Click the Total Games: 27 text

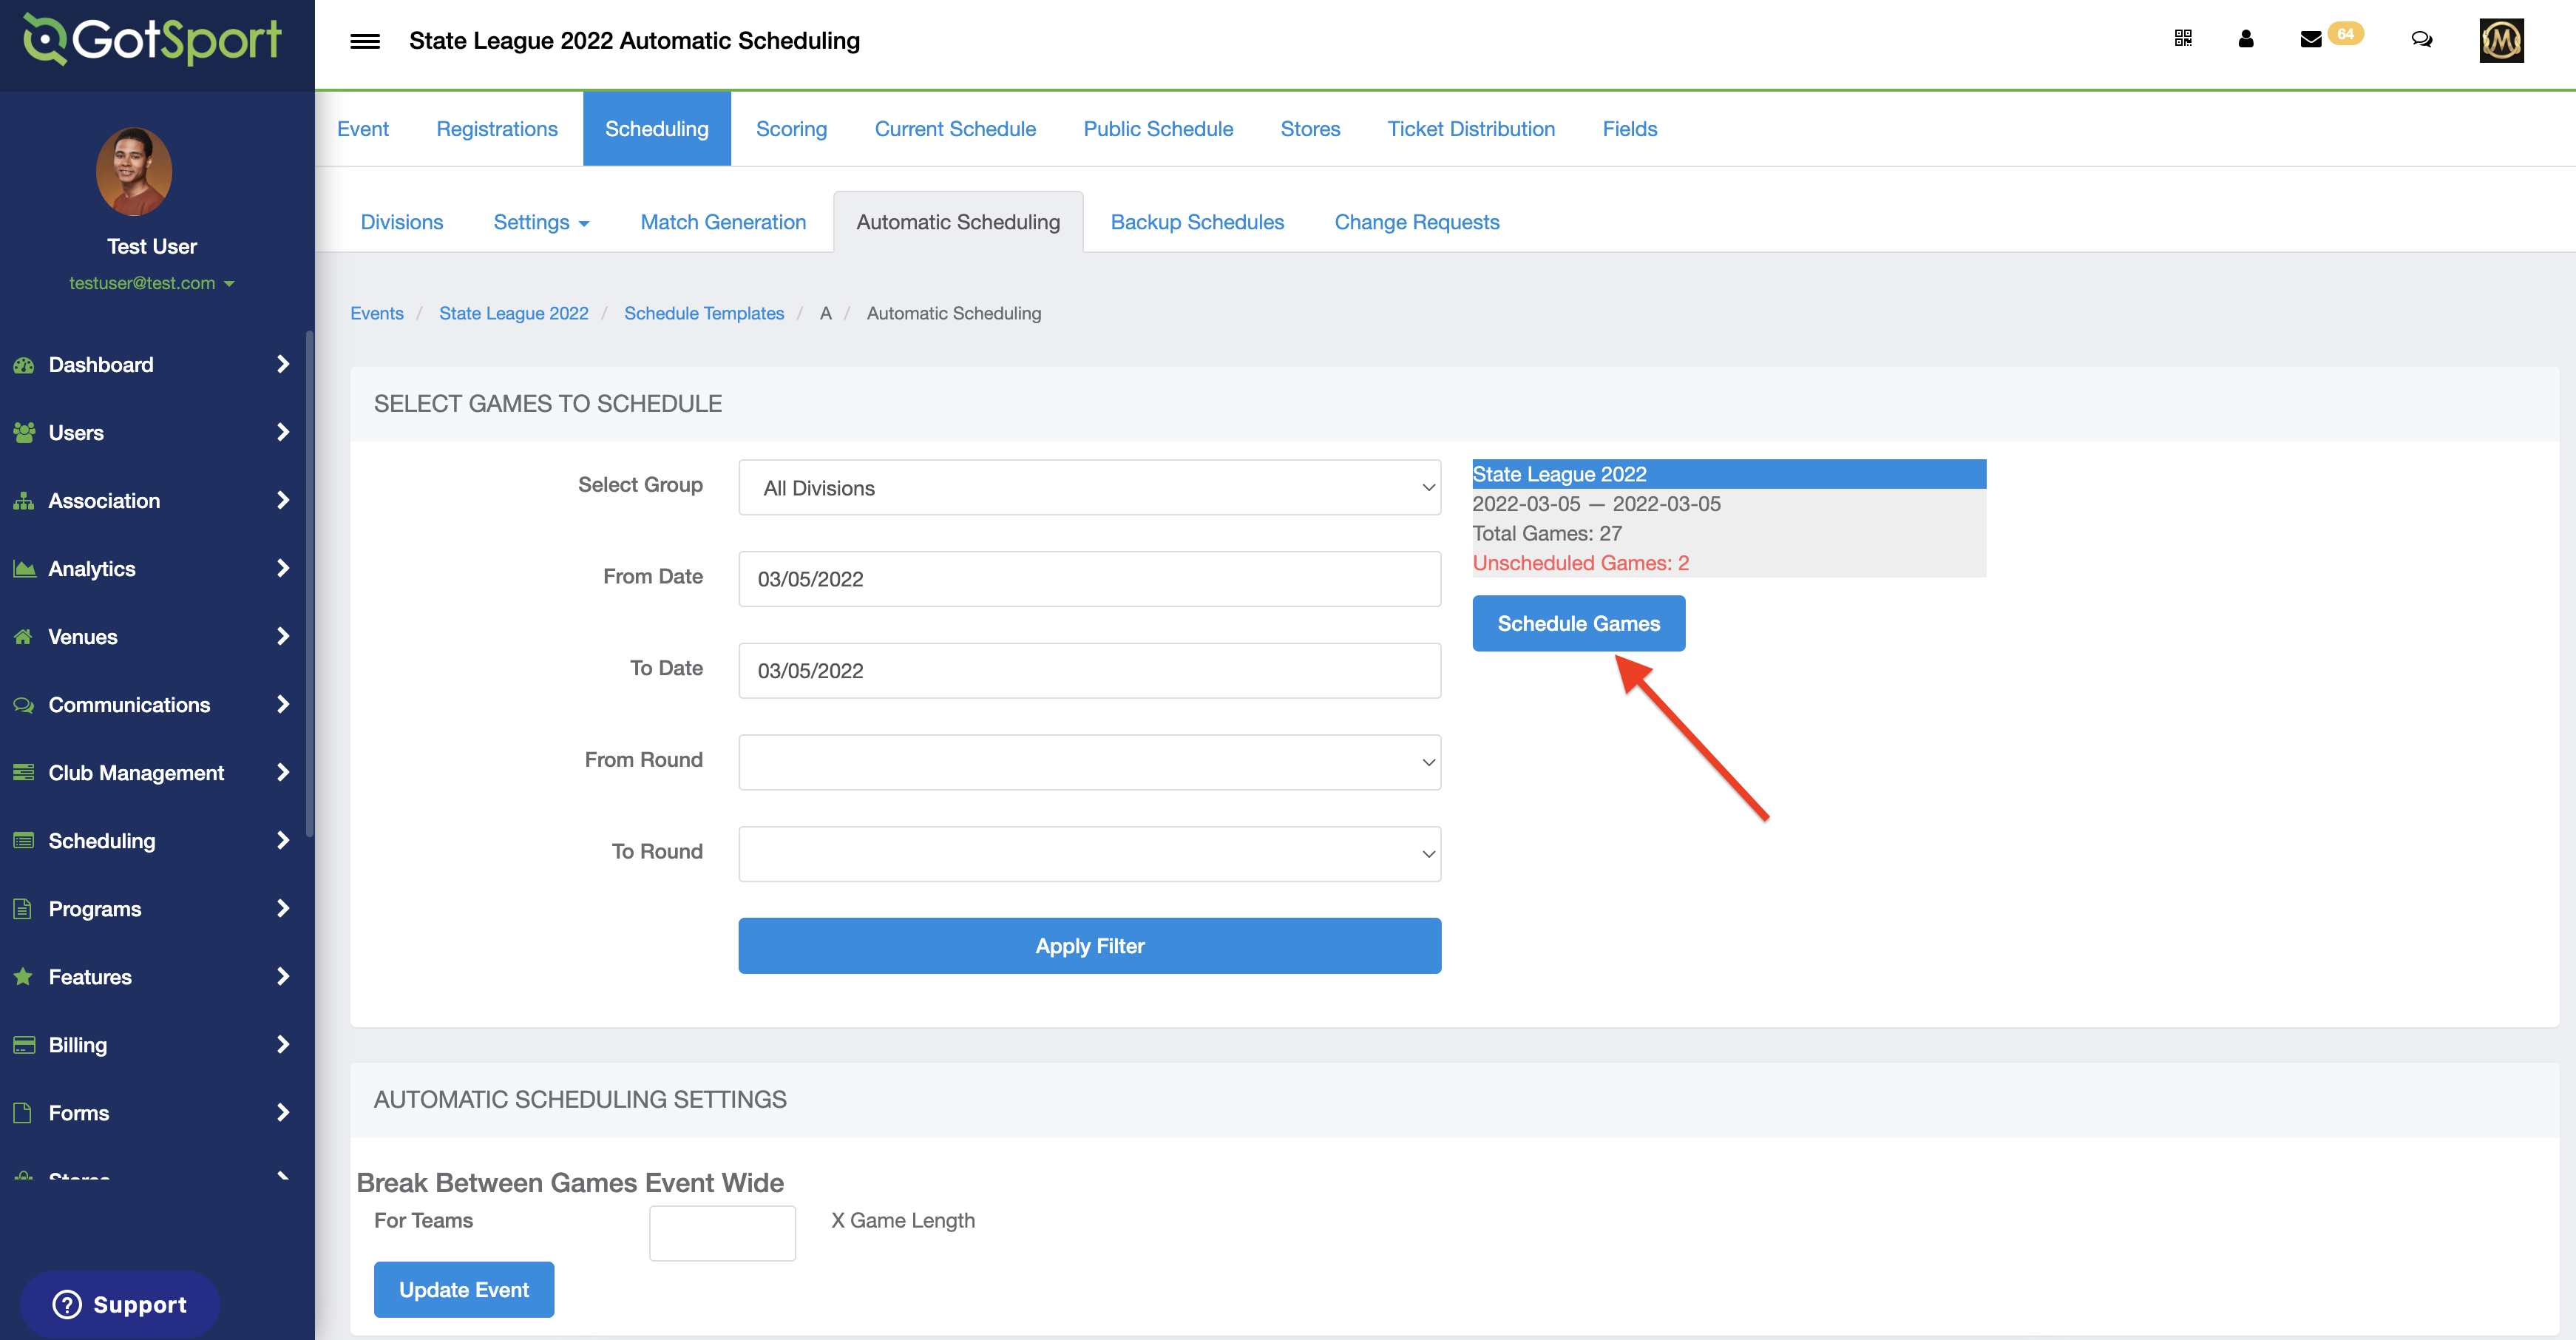1547,533
